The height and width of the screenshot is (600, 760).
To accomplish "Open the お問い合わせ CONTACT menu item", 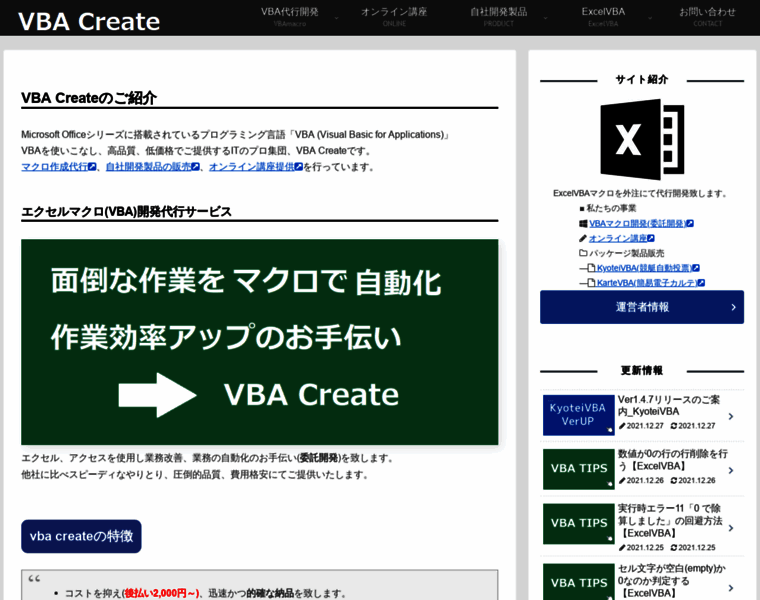I will point(707,17).
